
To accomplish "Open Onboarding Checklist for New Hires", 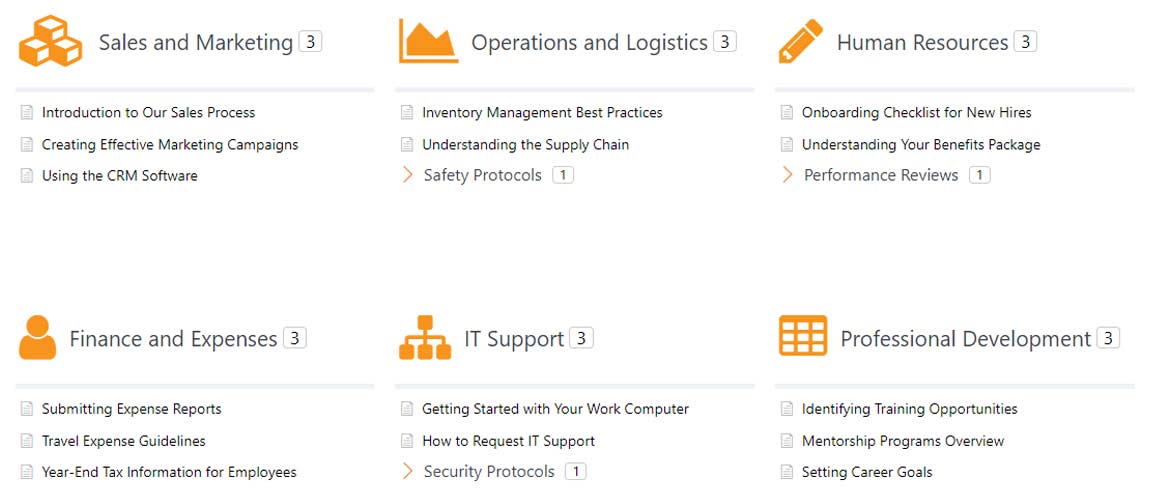I will (x=916, y=113).
